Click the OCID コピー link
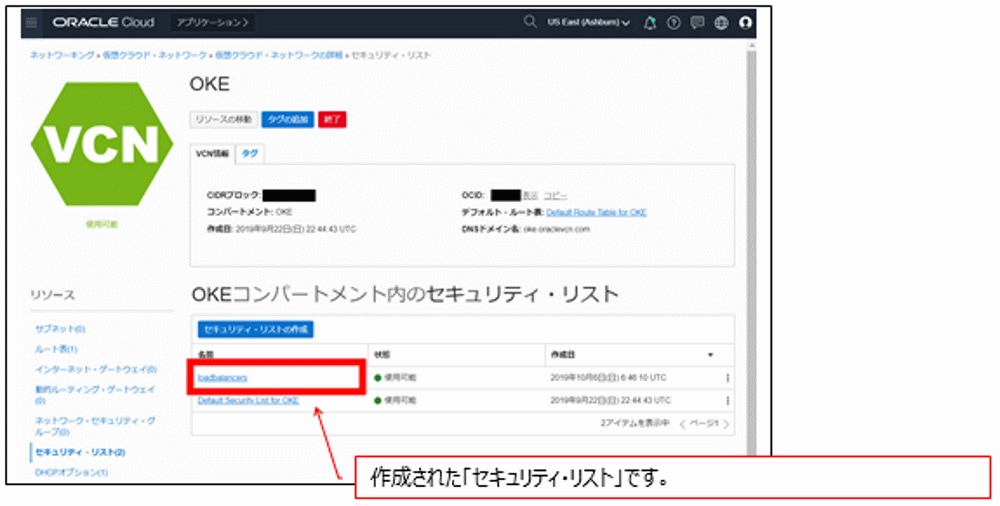This screenshot has width=1000, height=506. tap(555, 195)
